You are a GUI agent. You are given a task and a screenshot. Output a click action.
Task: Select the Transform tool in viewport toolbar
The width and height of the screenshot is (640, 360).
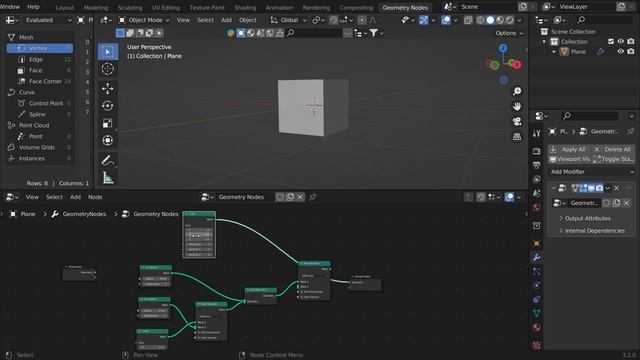click(x=108, y=140)
